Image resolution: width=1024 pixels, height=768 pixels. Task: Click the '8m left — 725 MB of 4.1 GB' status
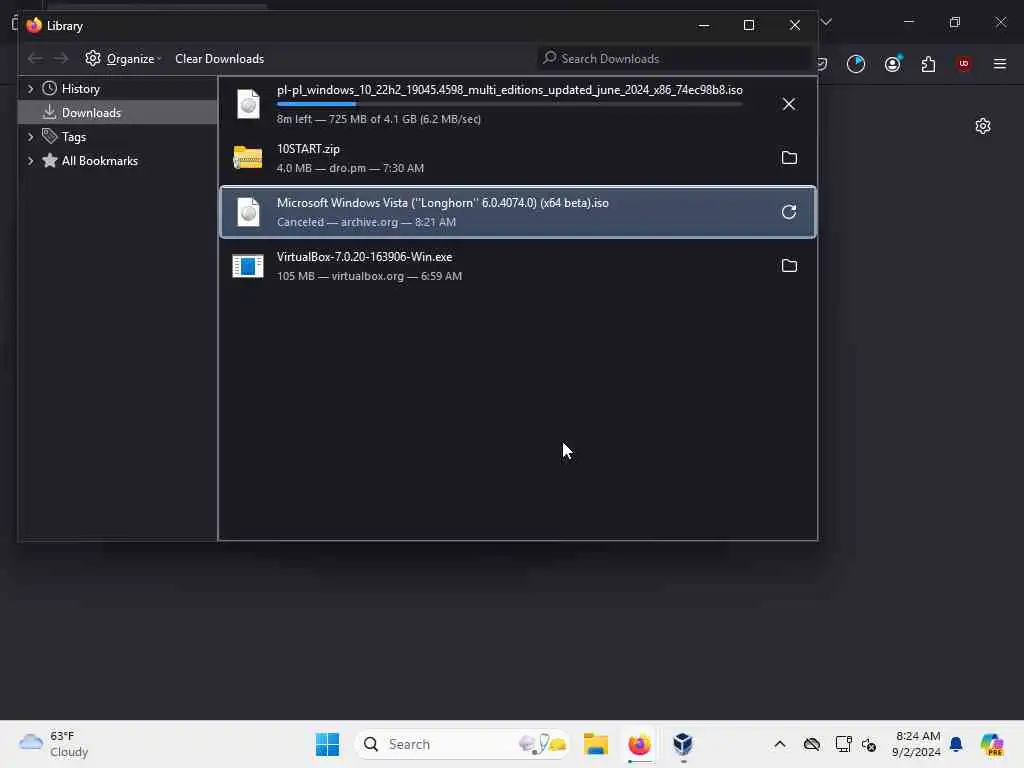click(379, 119)
